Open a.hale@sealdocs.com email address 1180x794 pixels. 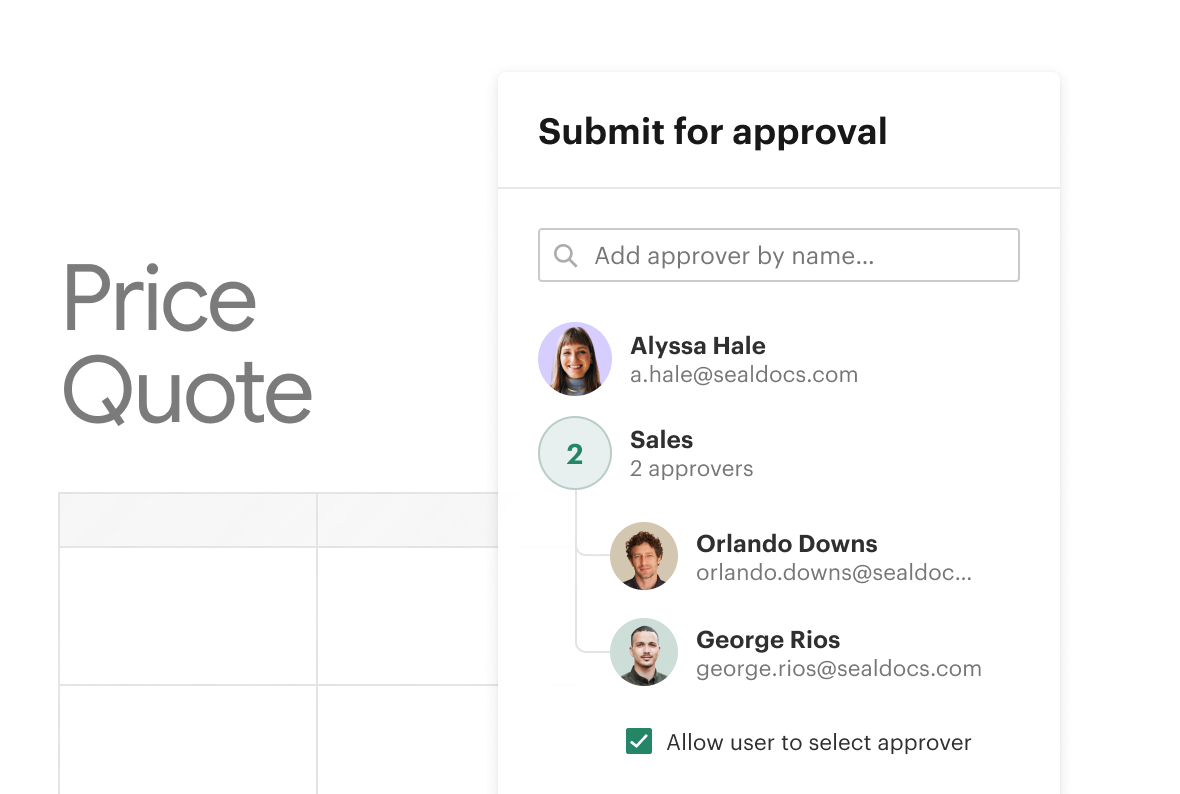tap(744, 375)
